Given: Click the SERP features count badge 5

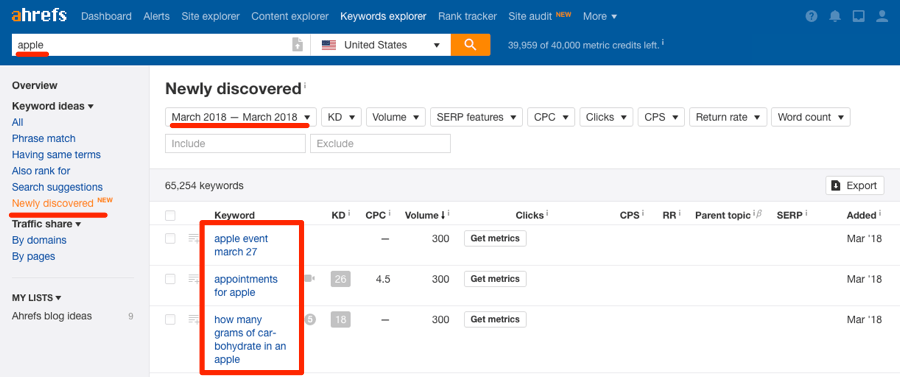Looking at the screenshot, I should (x=310, y=319).
